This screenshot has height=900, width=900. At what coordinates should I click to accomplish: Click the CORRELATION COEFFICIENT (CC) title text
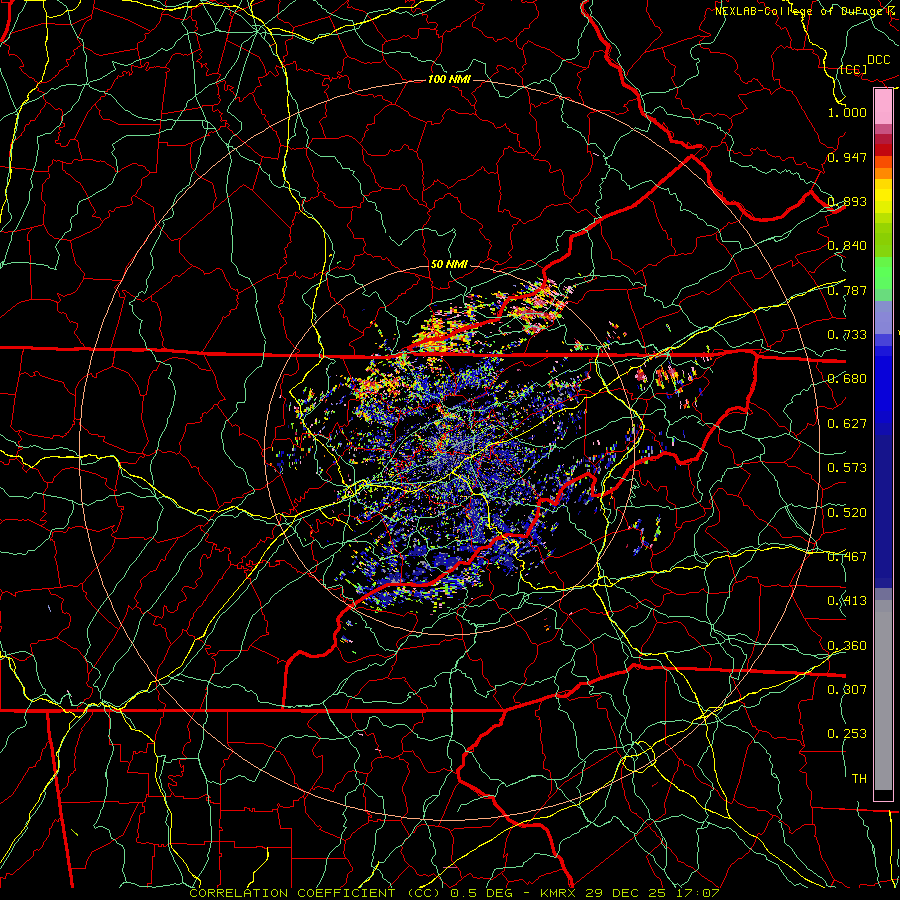(x=316, y=893)
